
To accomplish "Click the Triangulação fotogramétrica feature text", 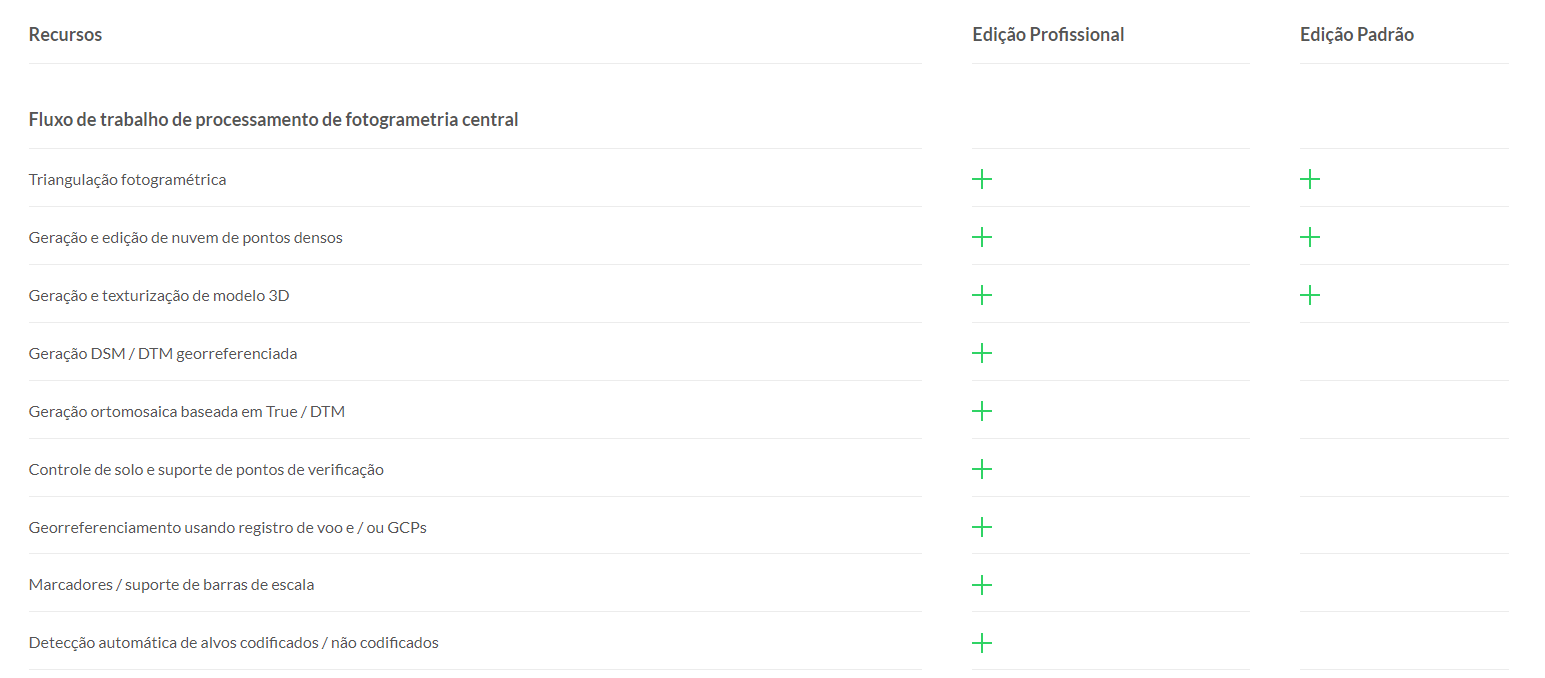I will (127, 180).
